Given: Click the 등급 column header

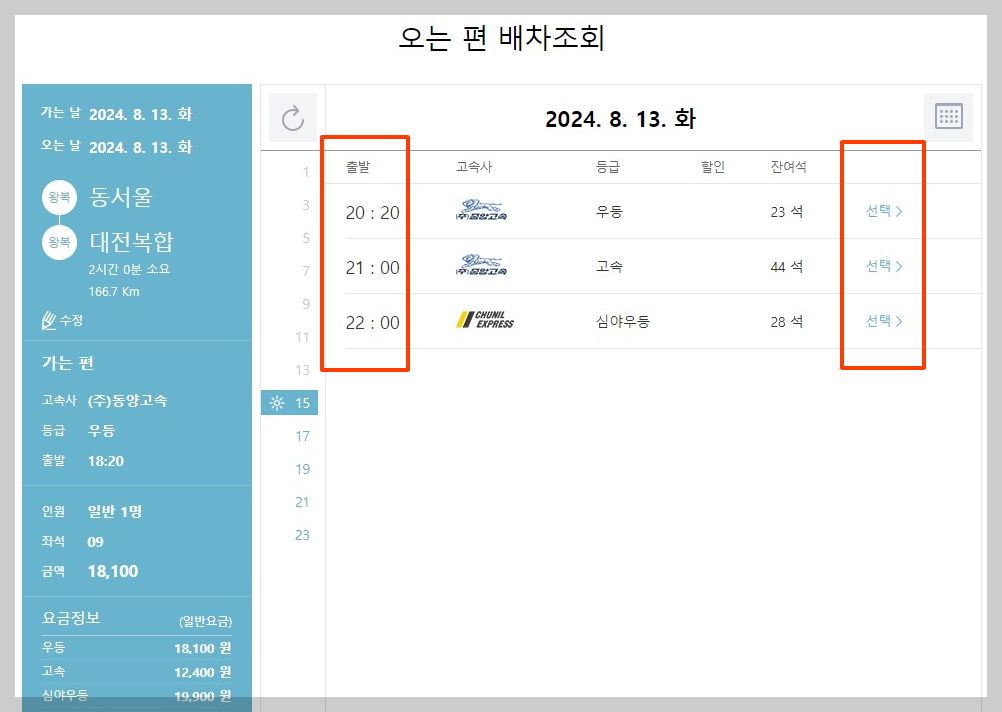Looking at the screenshot, I should click(x=608, y=167).
